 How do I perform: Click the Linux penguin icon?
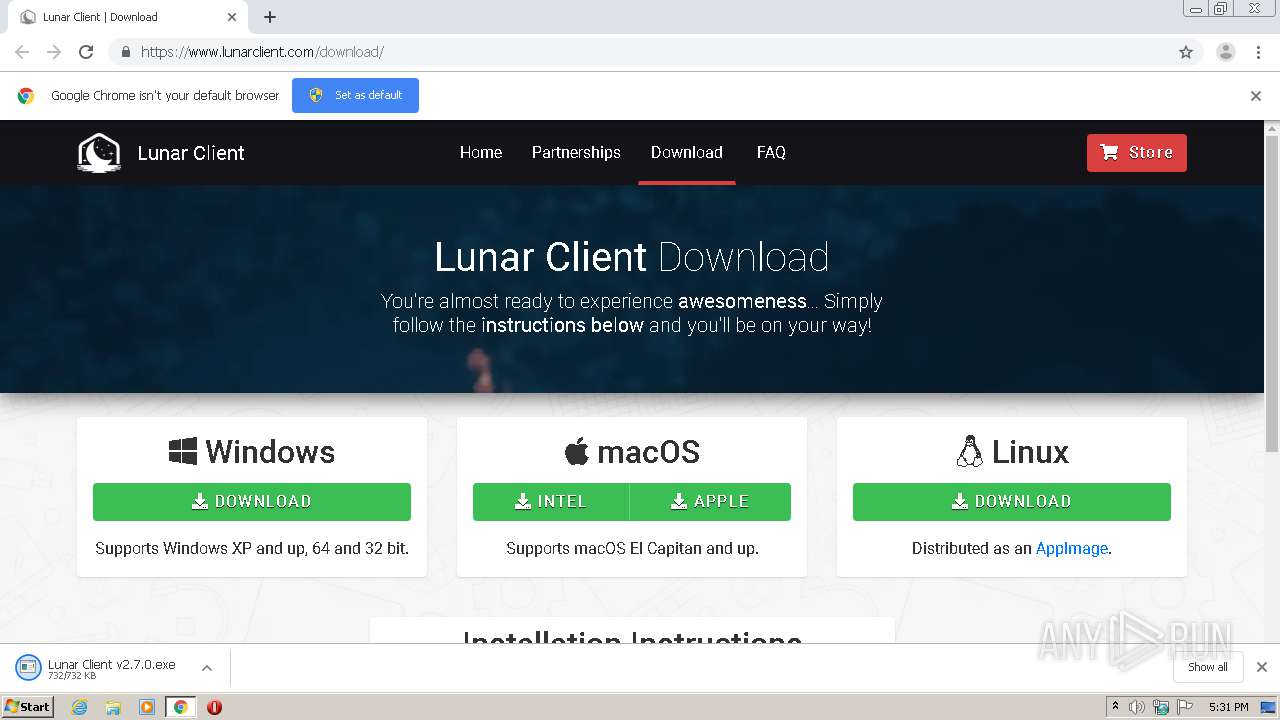tap(969, 451)
